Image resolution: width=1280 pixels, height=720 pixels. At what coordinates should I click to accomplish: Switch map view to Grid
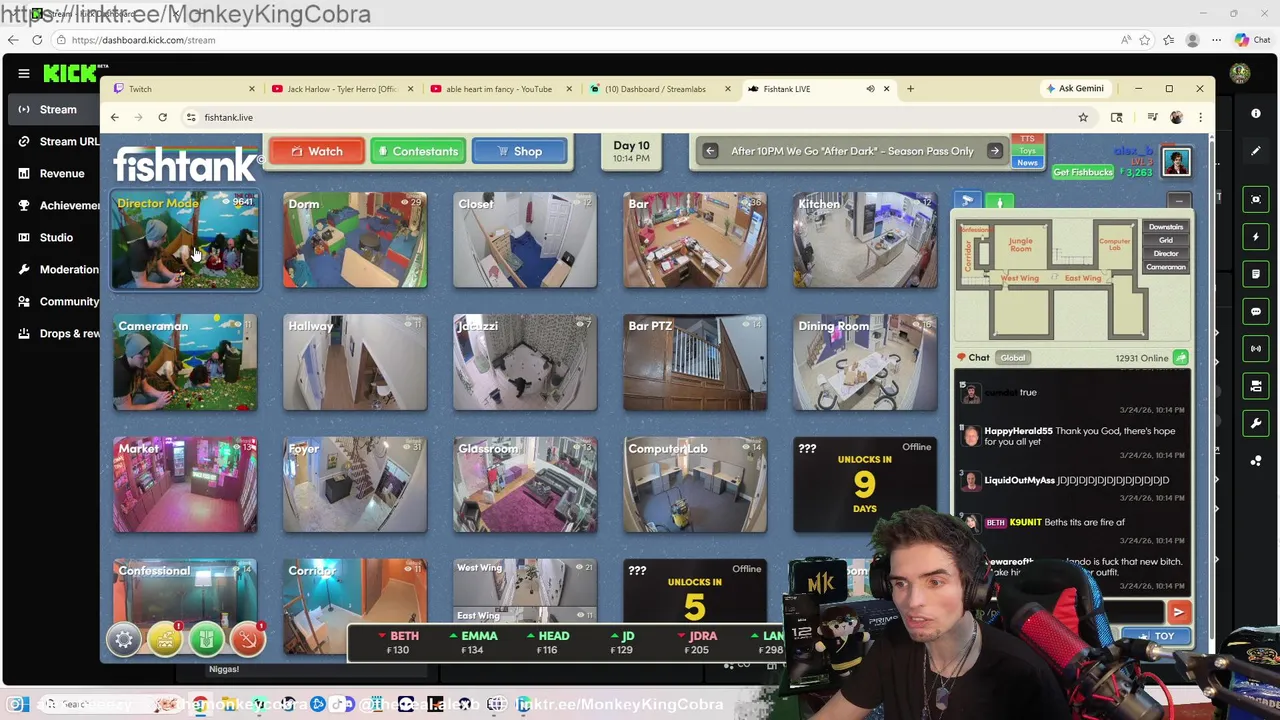point(1166,240)
